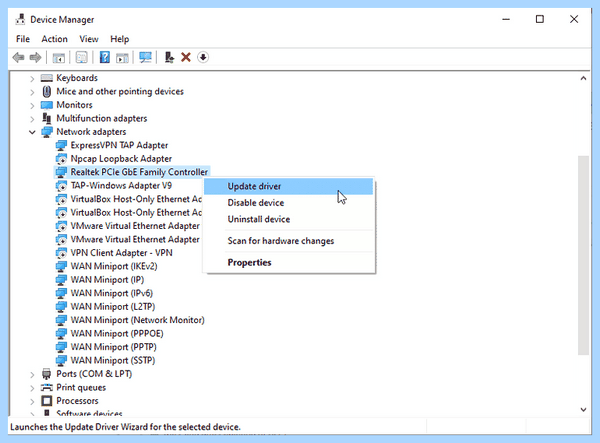Image resolution: width=600 pixels, height=443 pixels.
Task: Open the Help menu
Action: click(x=119, y=39)
